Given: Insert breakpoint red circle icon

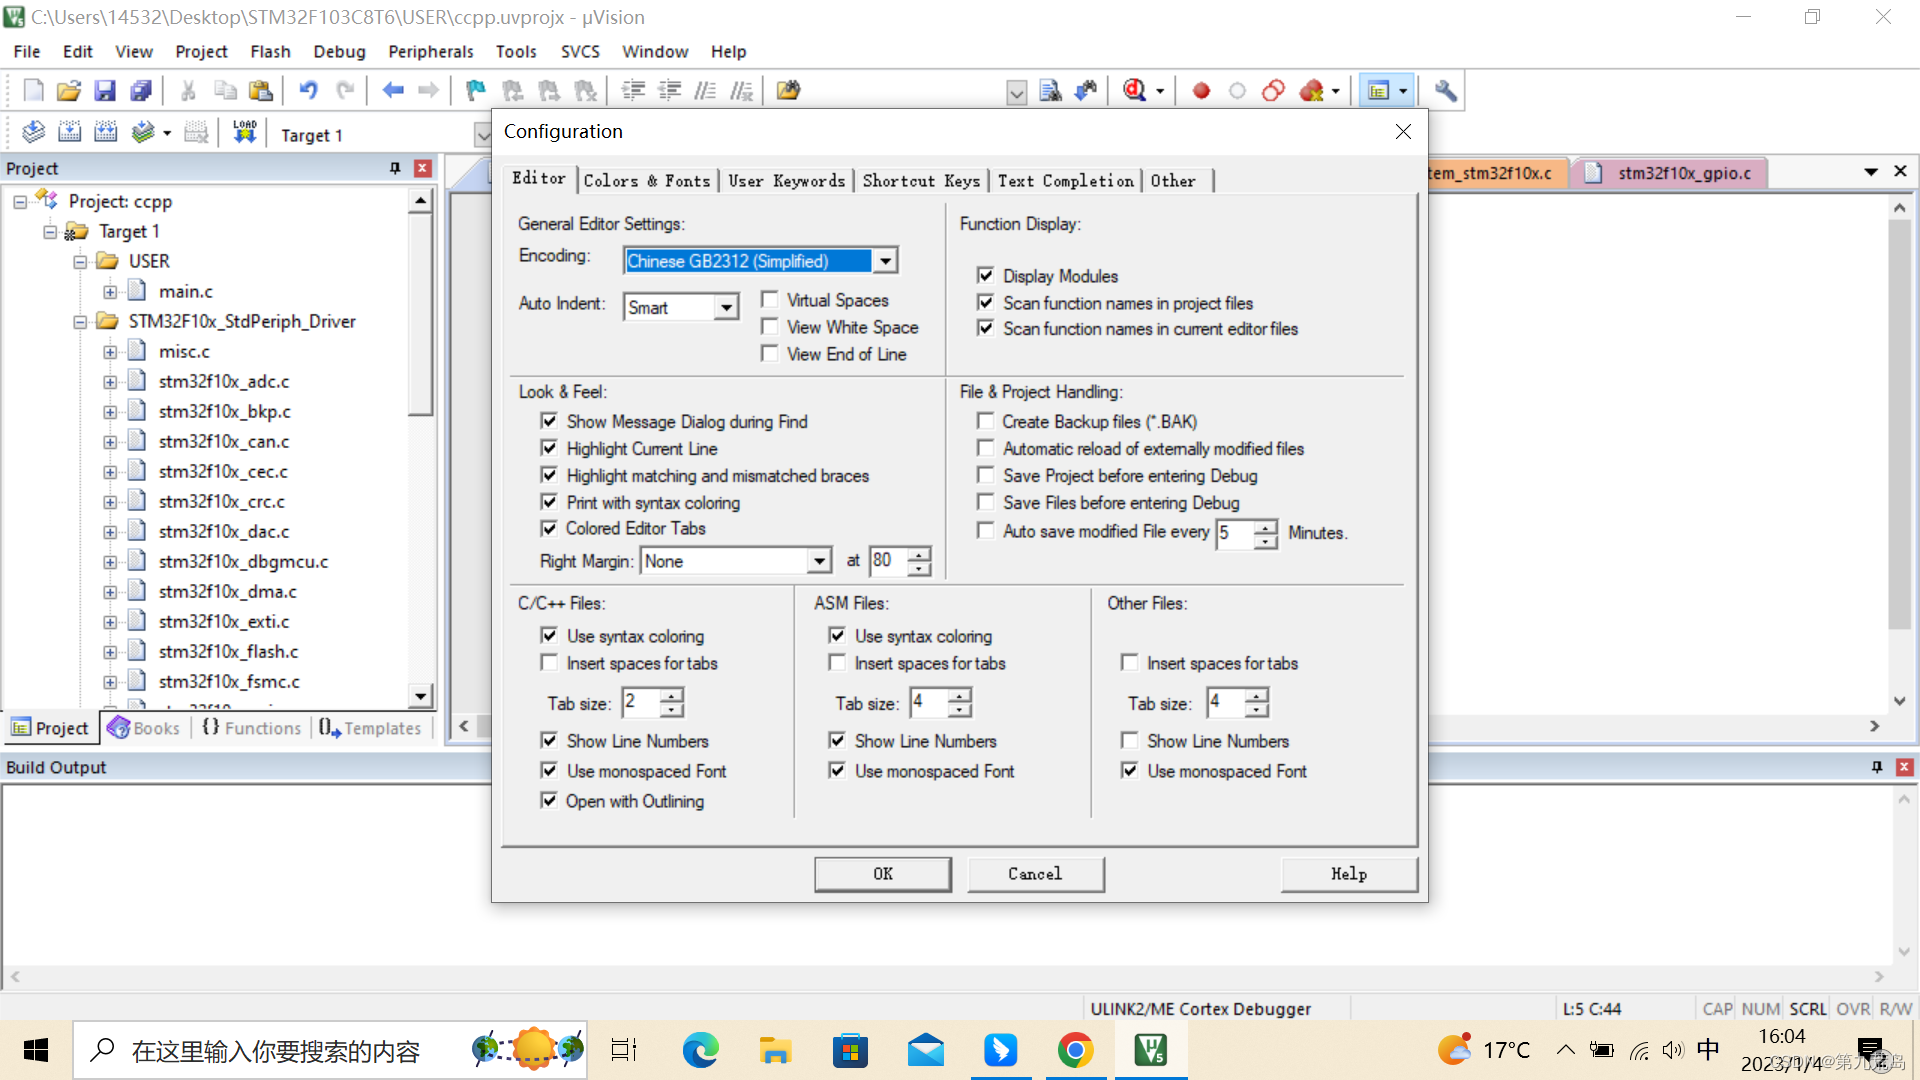Looking at the screenshot, I should 1201,91.
